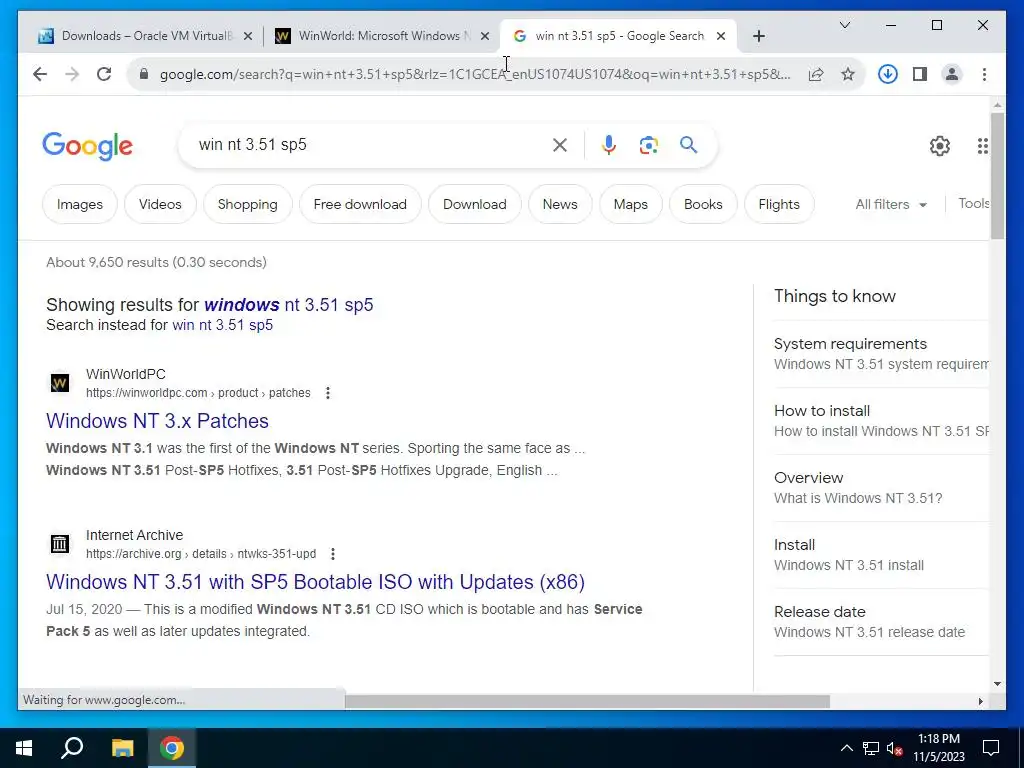Click Chrome icon in taskbar

(x=172, y=748)
